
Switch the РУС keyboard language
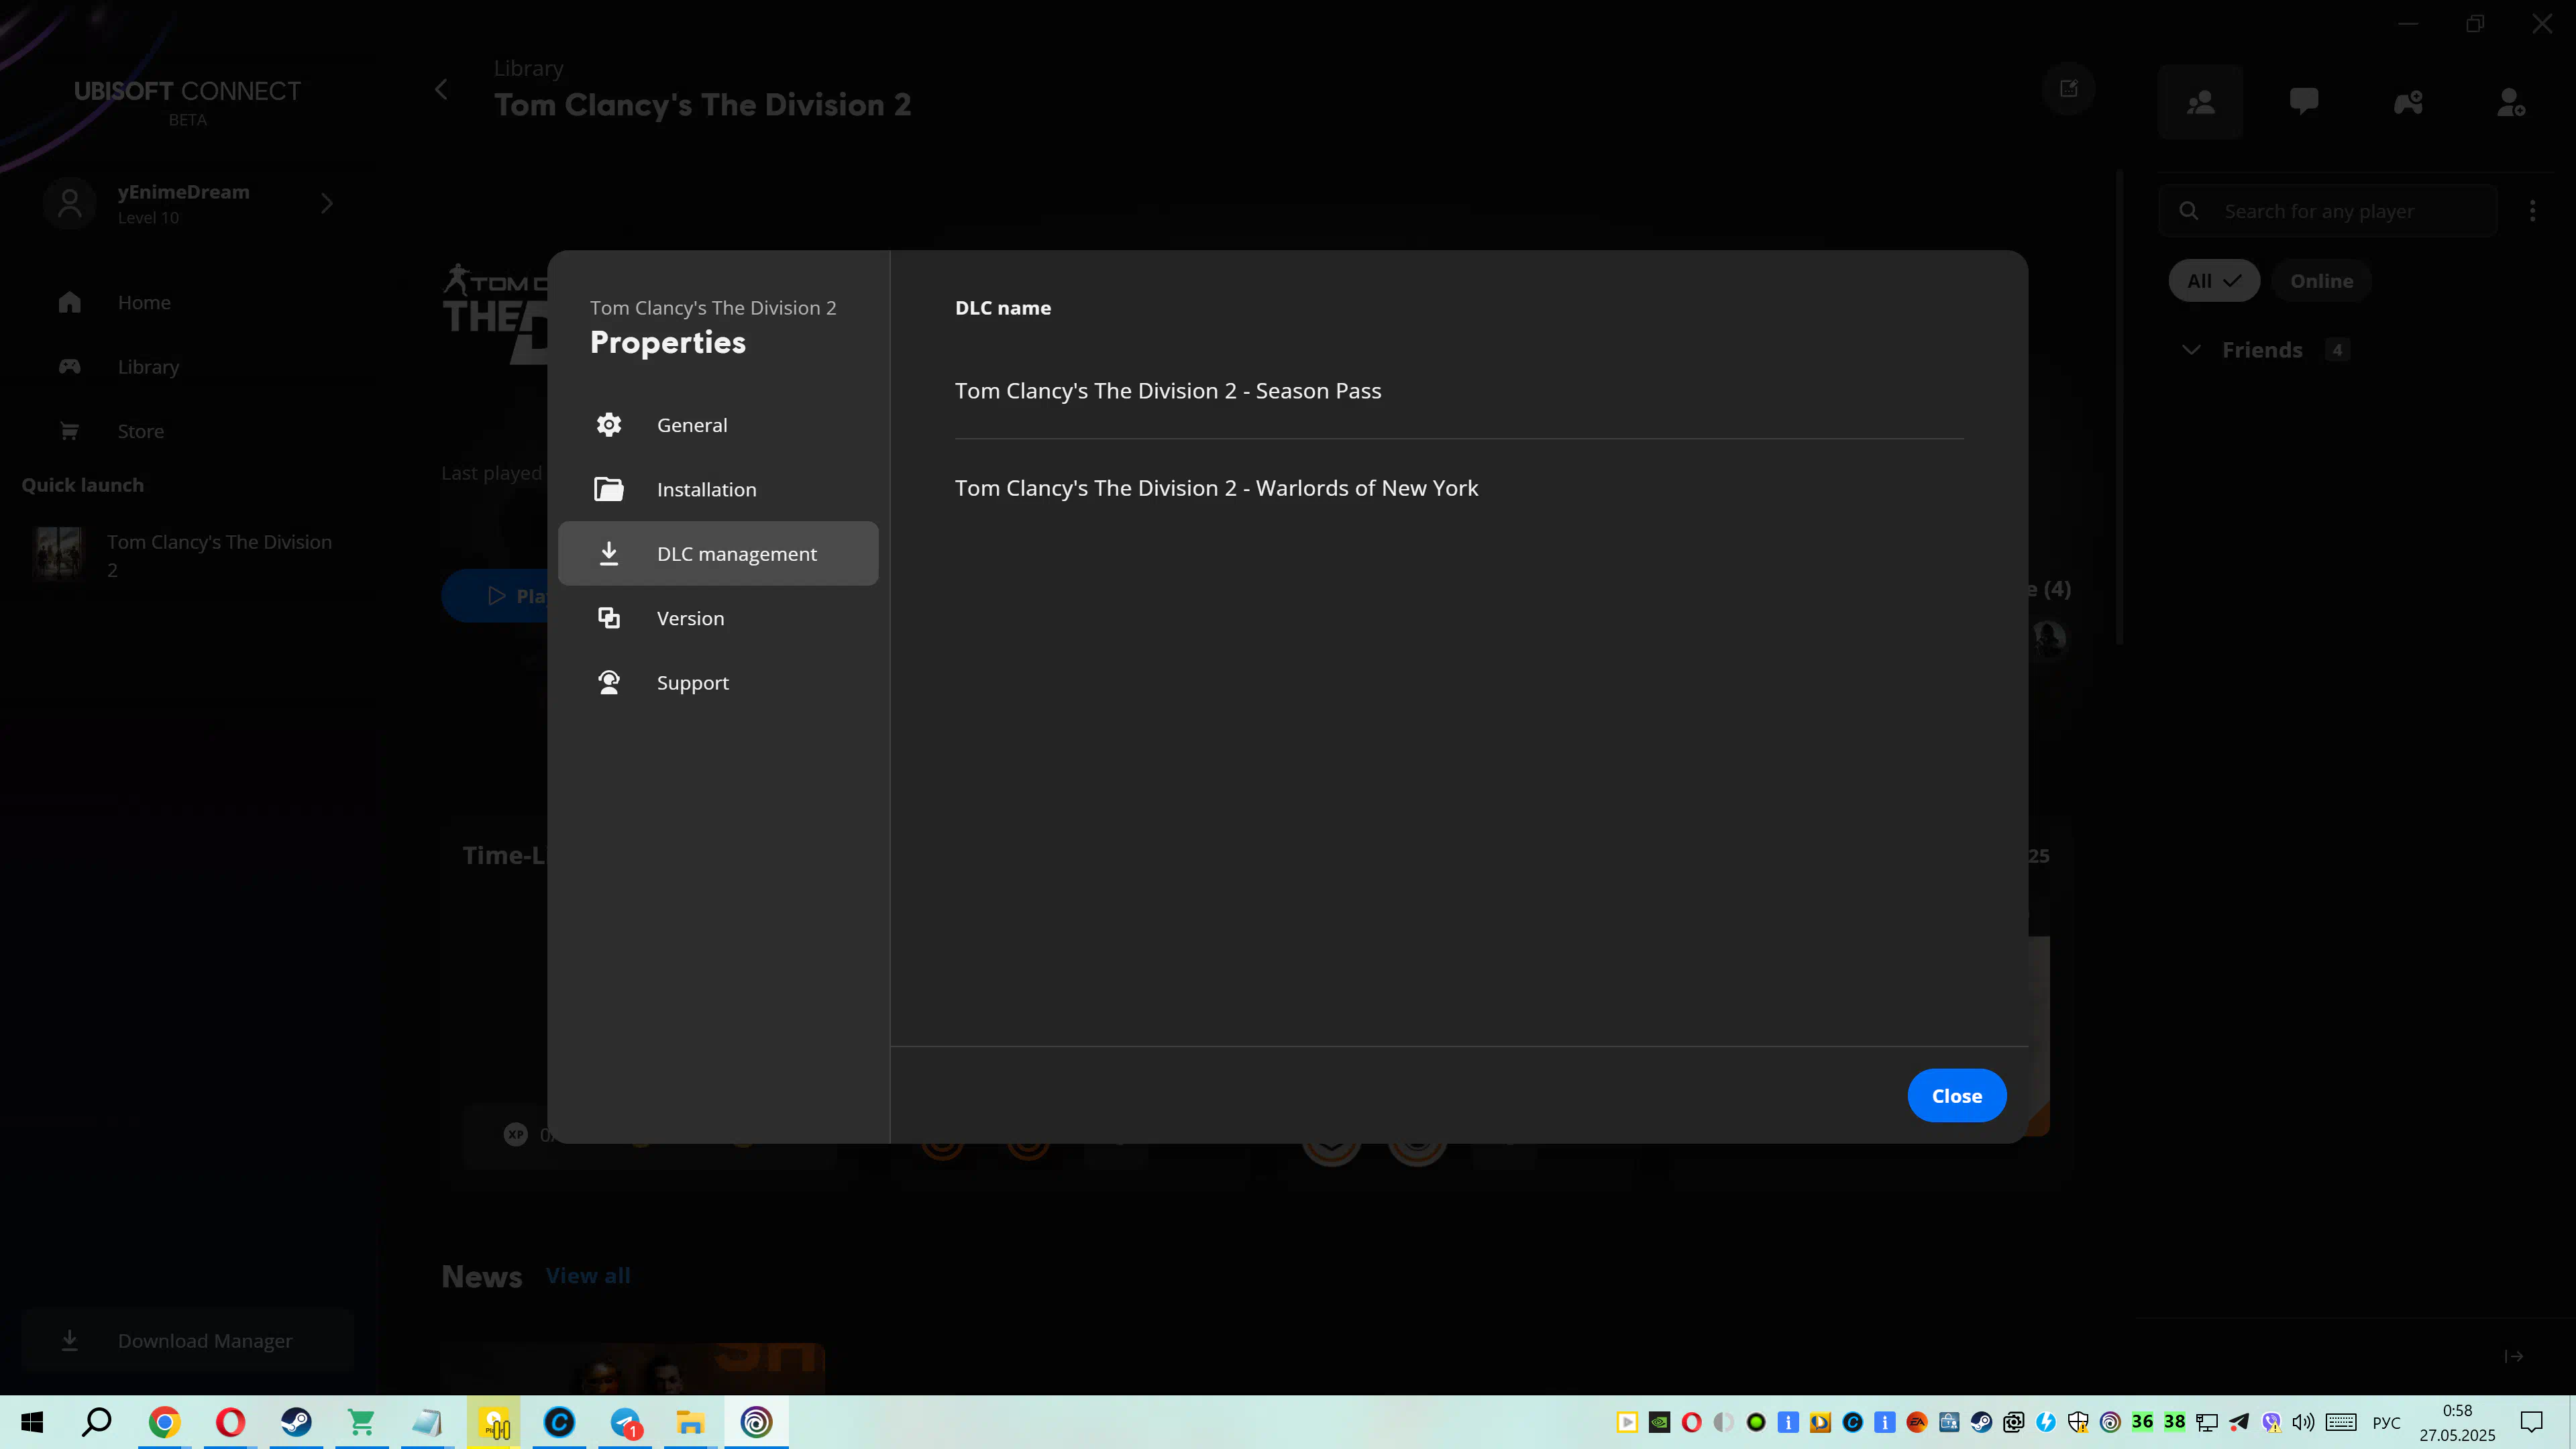[x=2386, y=1422]
